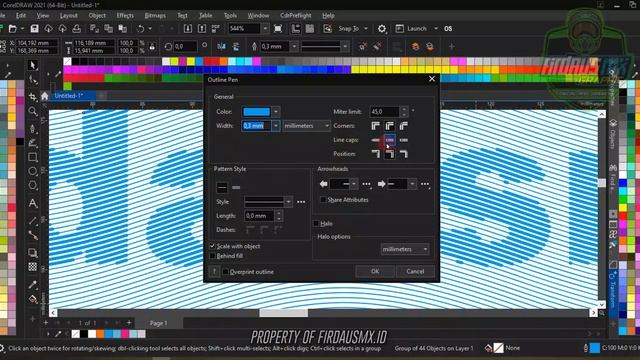Check the Overprint outline checkbox
Viewport: 640px width, 360px height.
(225, 272)
